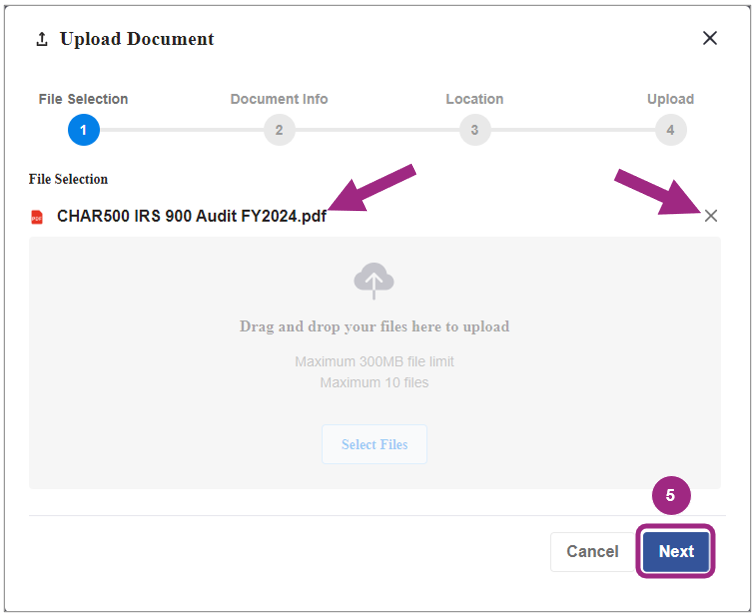Close the Upload Document dialog

click(710, 38)
